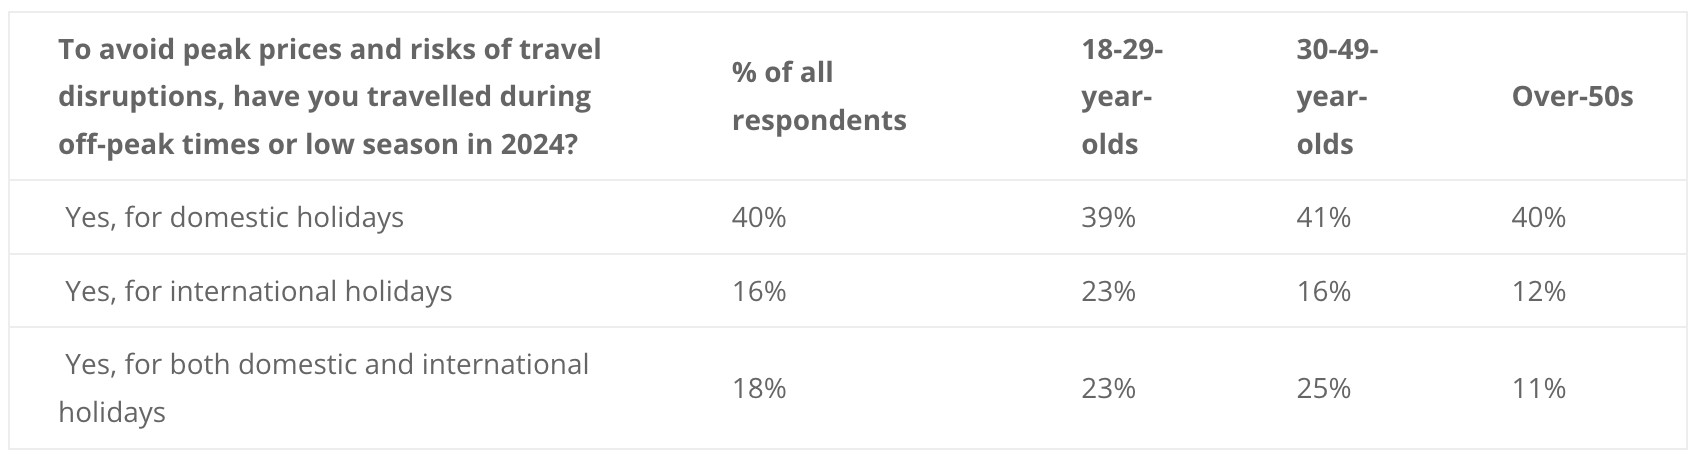Select 'Yes, for both domestic and international holidays' label
The width and height of the screenshot is (1696, 456).
(x=324, y=388)
